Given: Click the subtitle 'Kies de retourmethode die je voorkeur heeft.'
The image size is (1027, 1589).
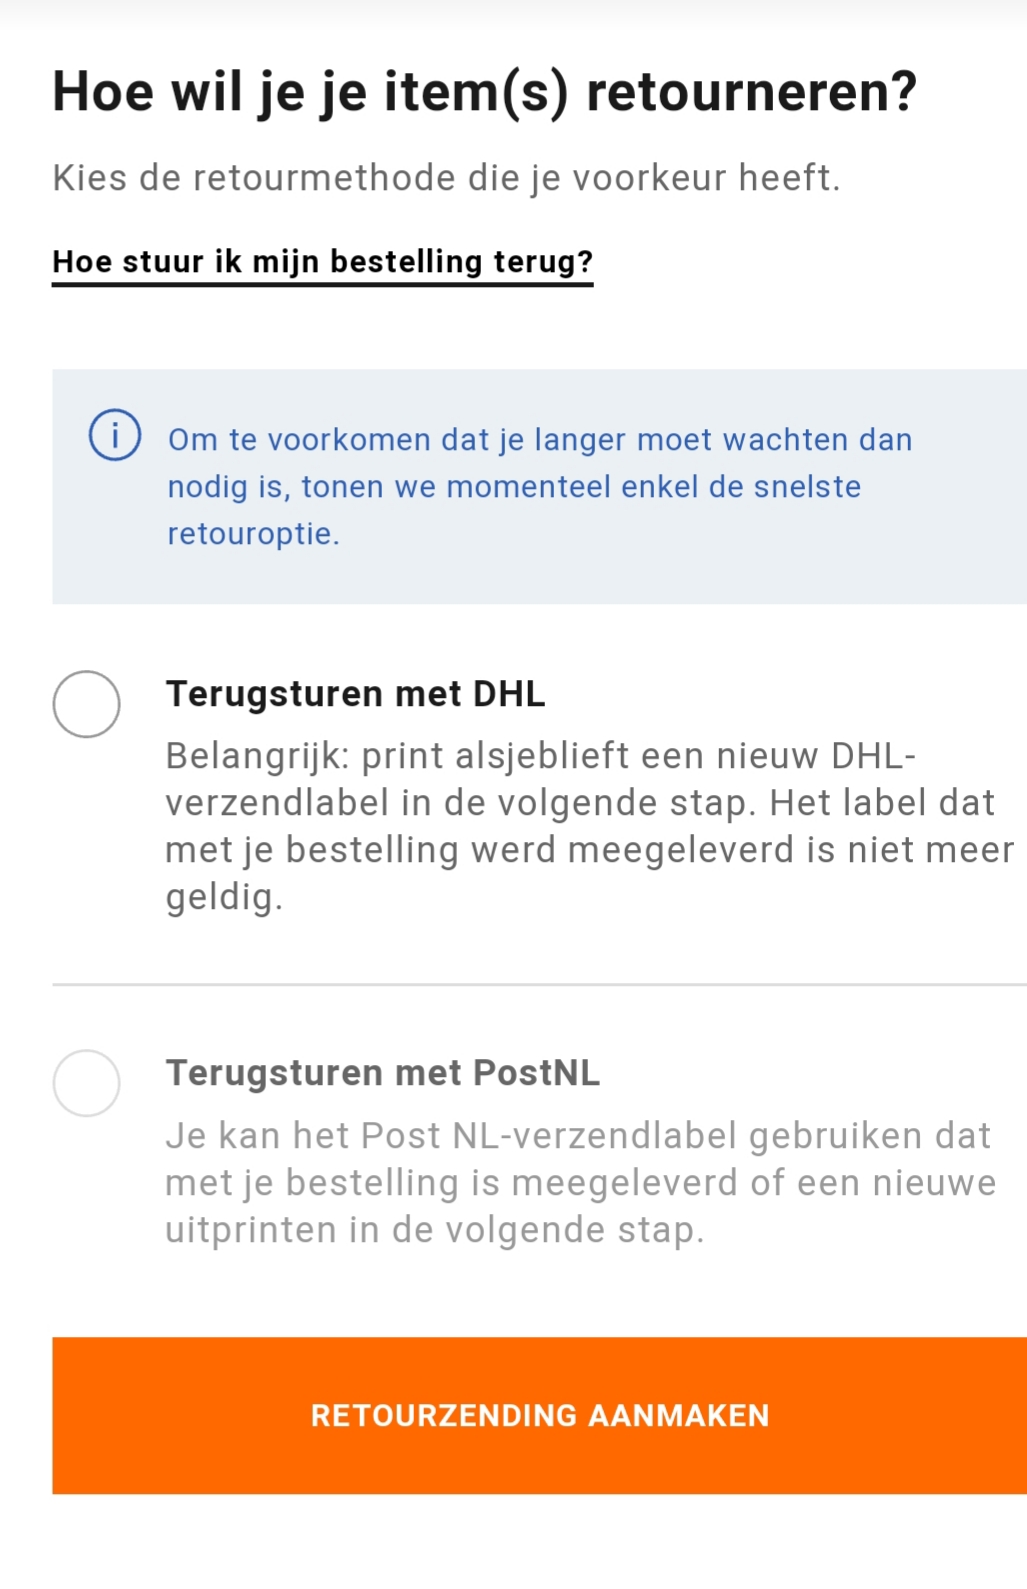Looking at the screenshot, I should tap(446, 178).
